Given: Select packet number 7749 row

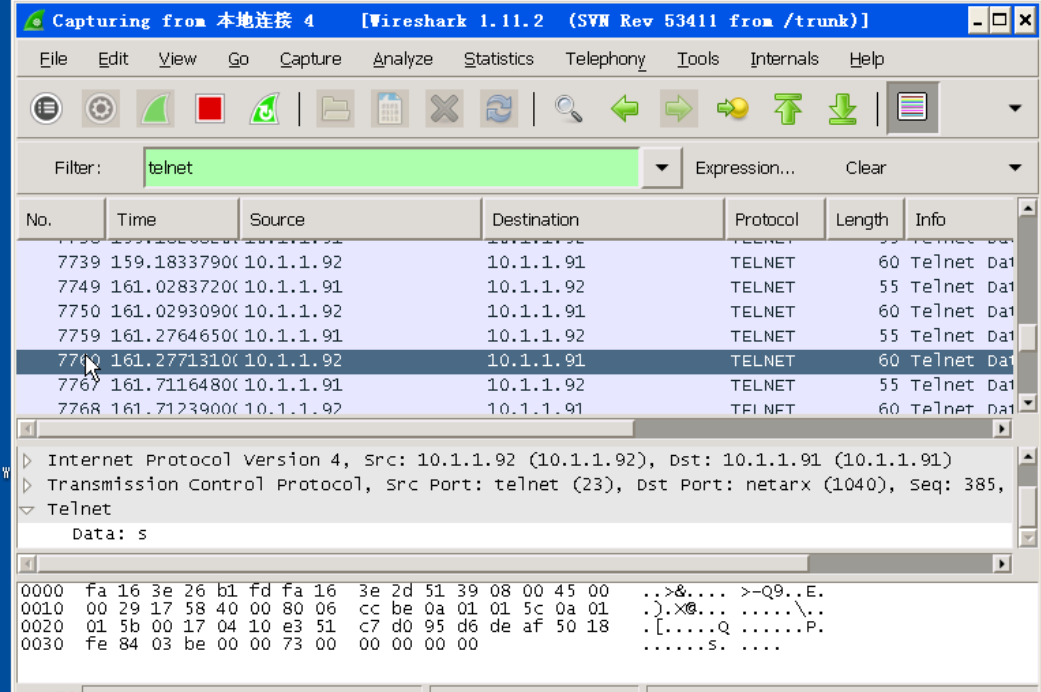Looking at the screenshot, I should pos(515,287).
